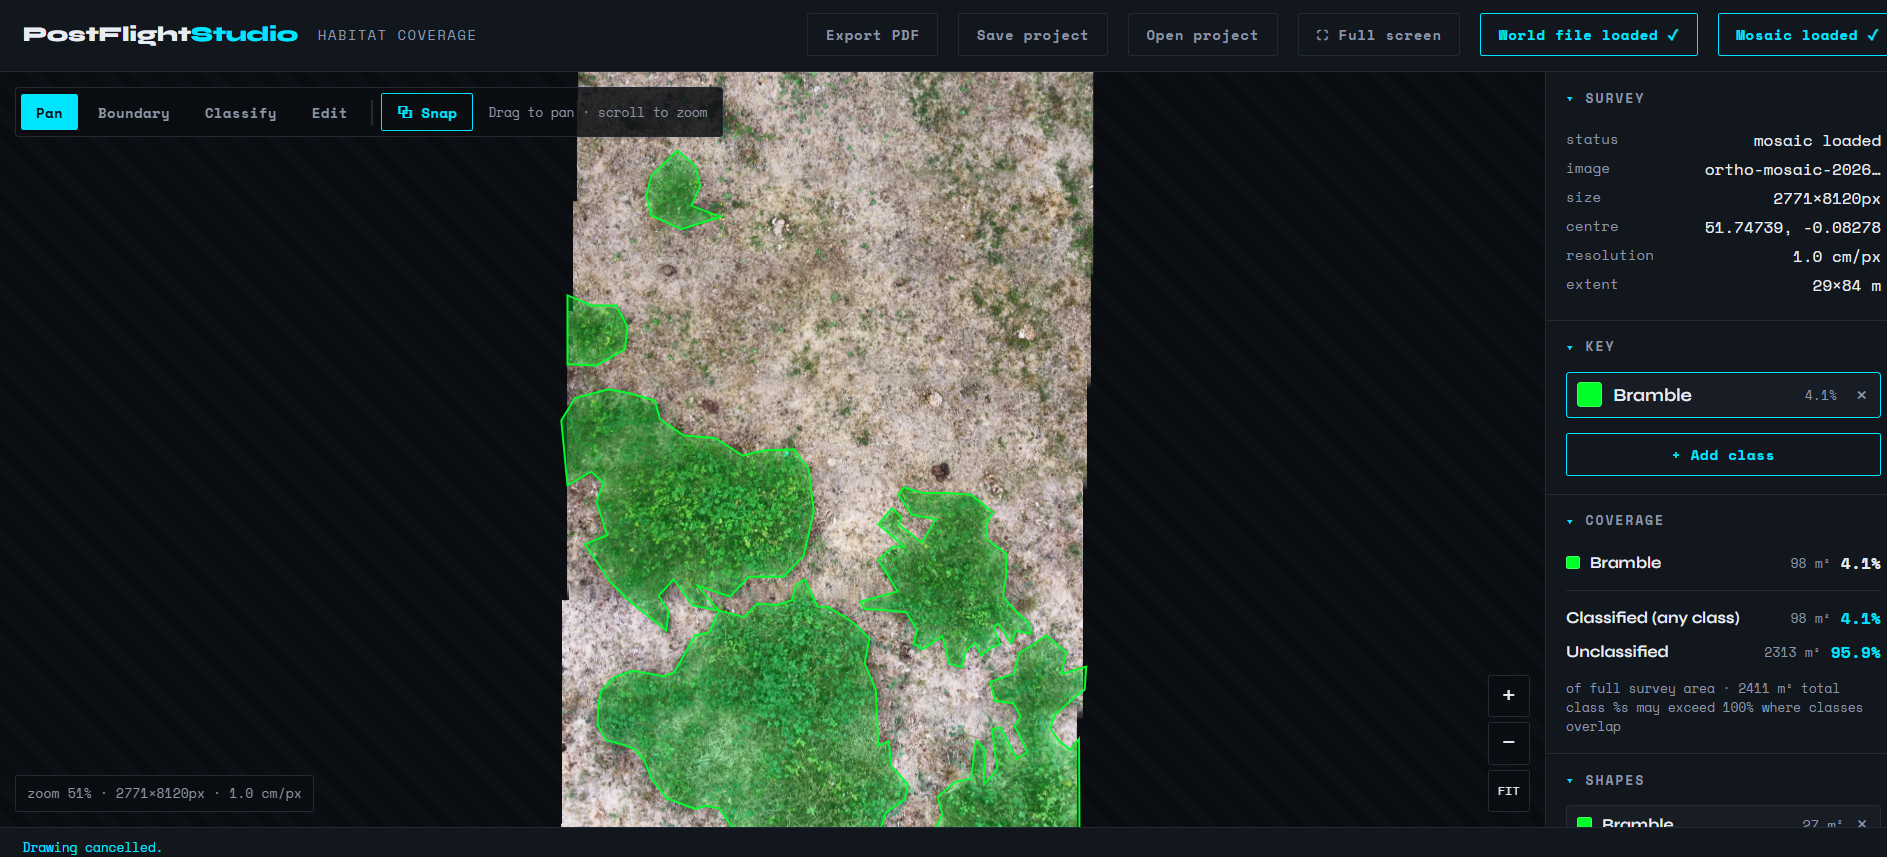Viewport: 1887px width, 857px height.
Task: Click the extent value '29×84 m'
Action: pyautogui.click(x=1846, y=286)
